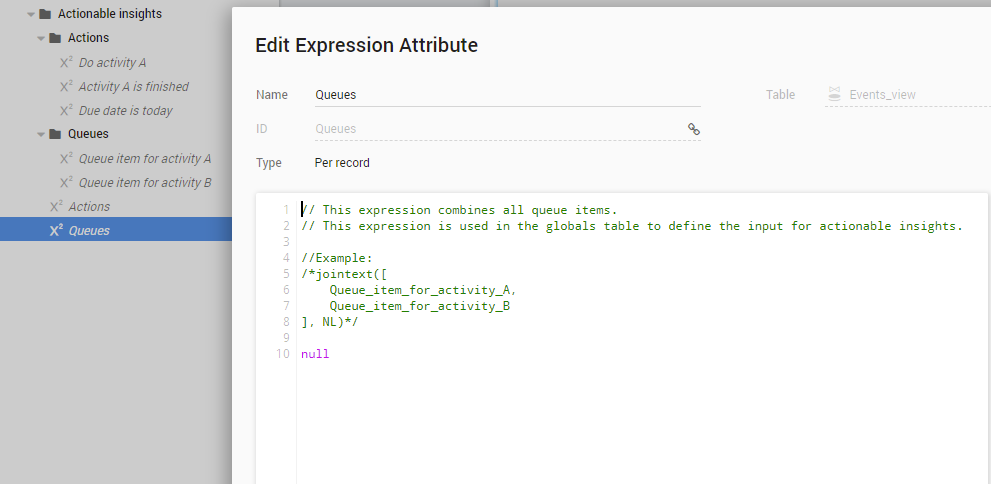Collapse the Actions subfolder arrow

click(41, 38)
